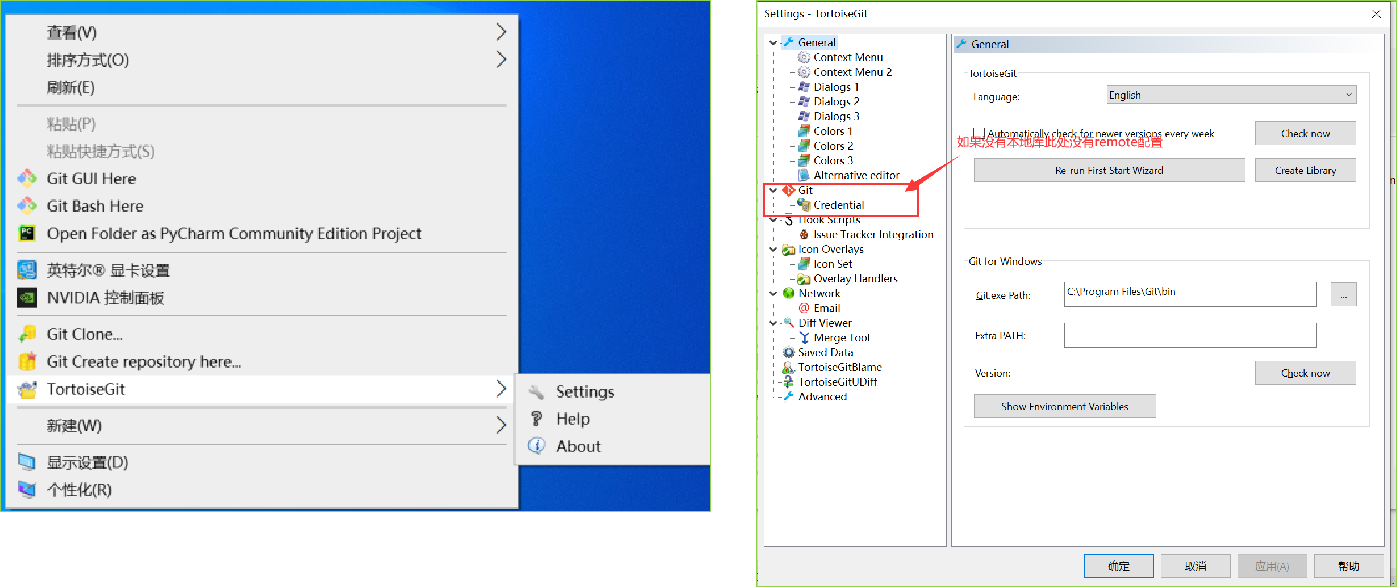Open TortoiseGit Help from the submenu
Image resolution: width=1398 pixels, height=588 pixels.
pyautogui.click(x=573, y=419)
